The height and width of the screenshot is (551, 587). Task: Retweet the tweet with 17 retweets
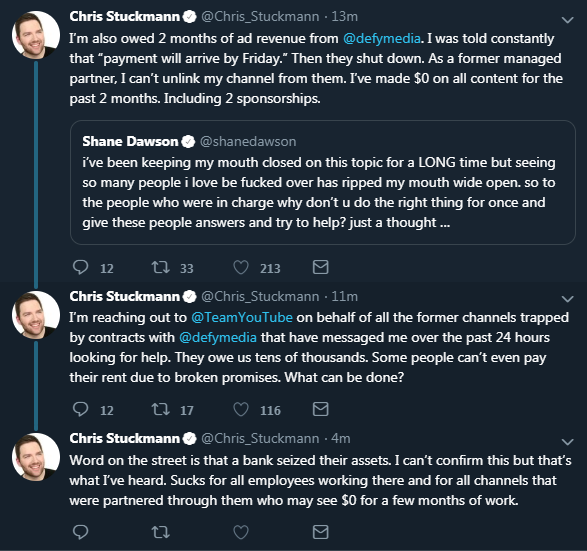pyautogui.click(x=160, y=410)
